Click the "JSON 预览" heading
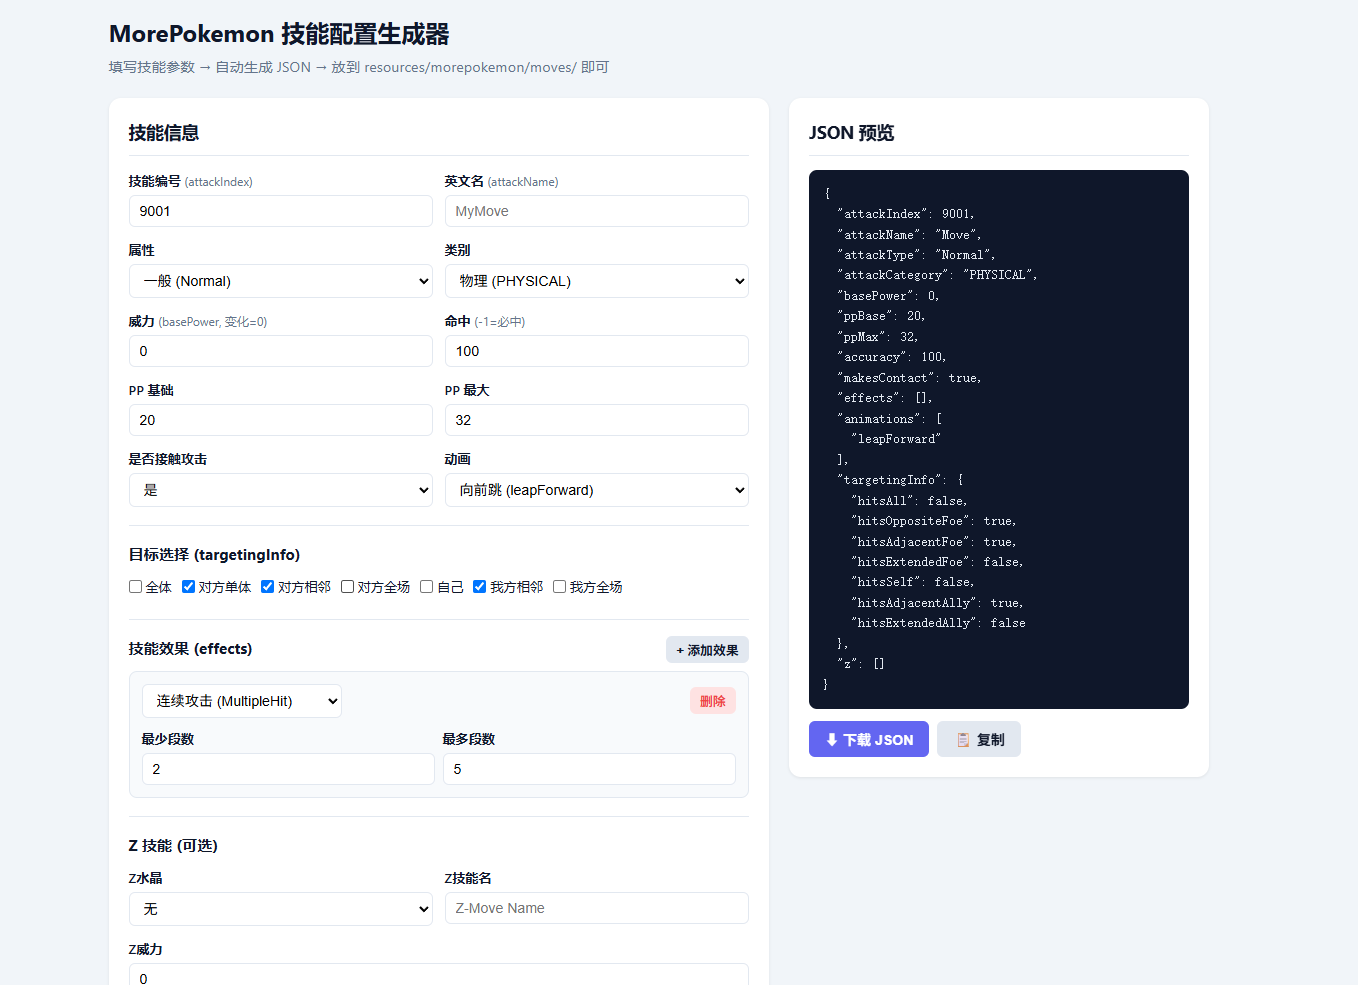Image resolution: width=1358 pixels, height=985 pixels. (851, 133)
